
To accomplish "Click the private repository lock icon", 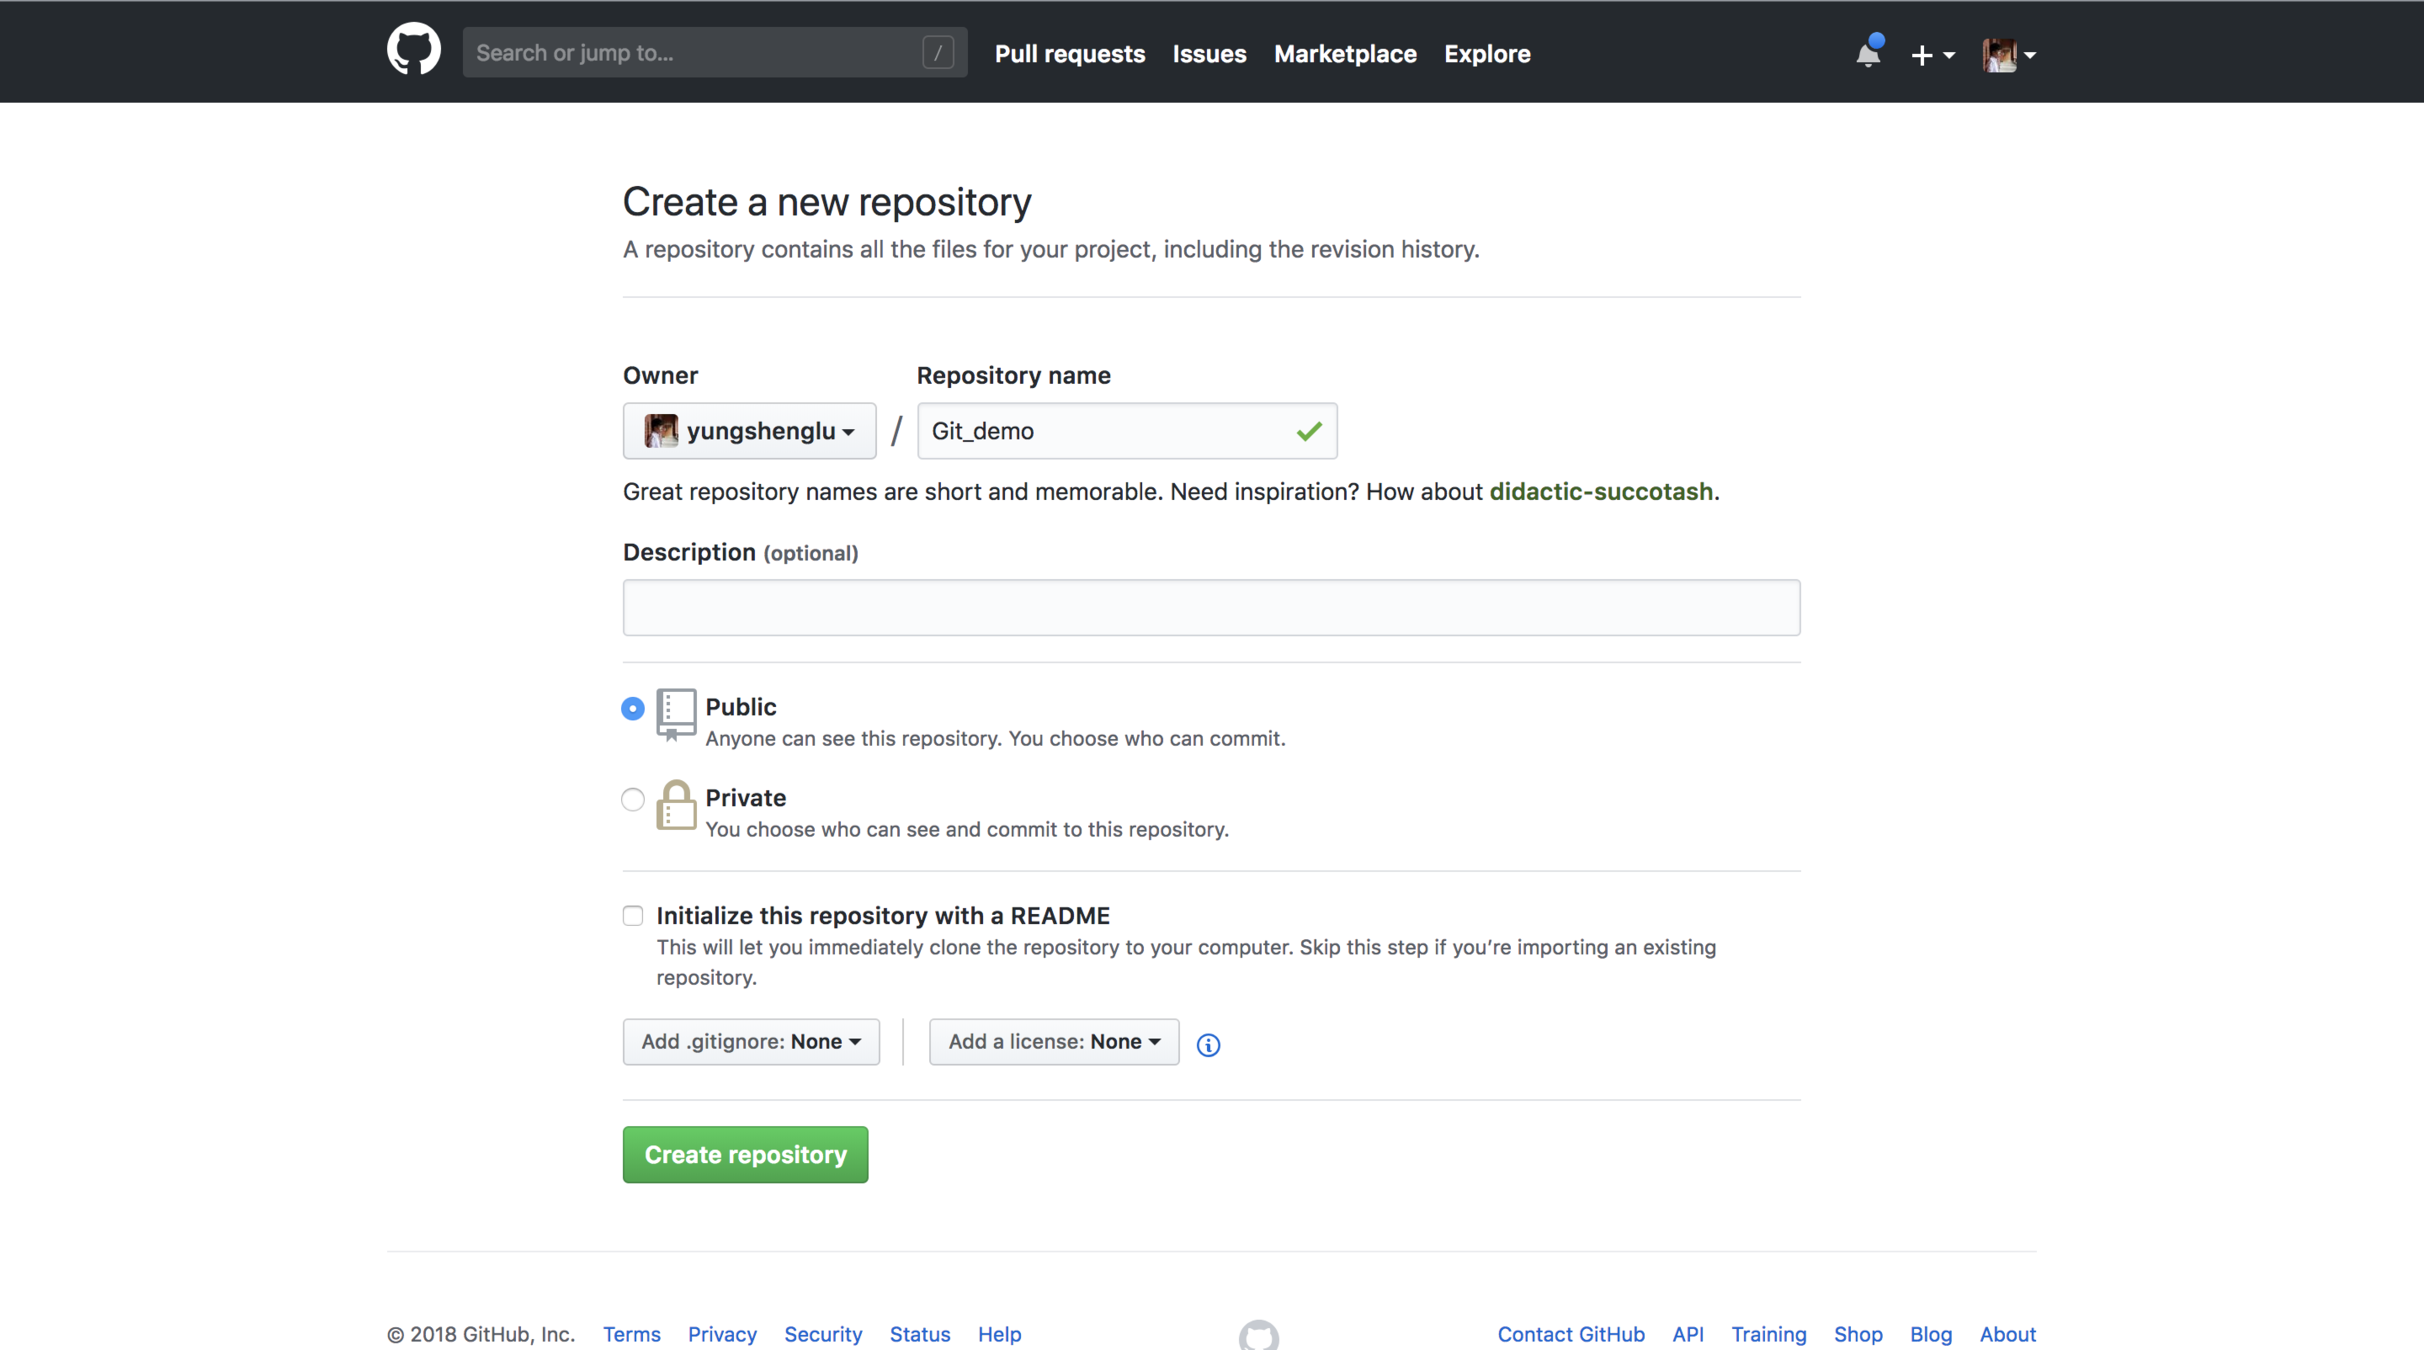I will click(675, 805).
